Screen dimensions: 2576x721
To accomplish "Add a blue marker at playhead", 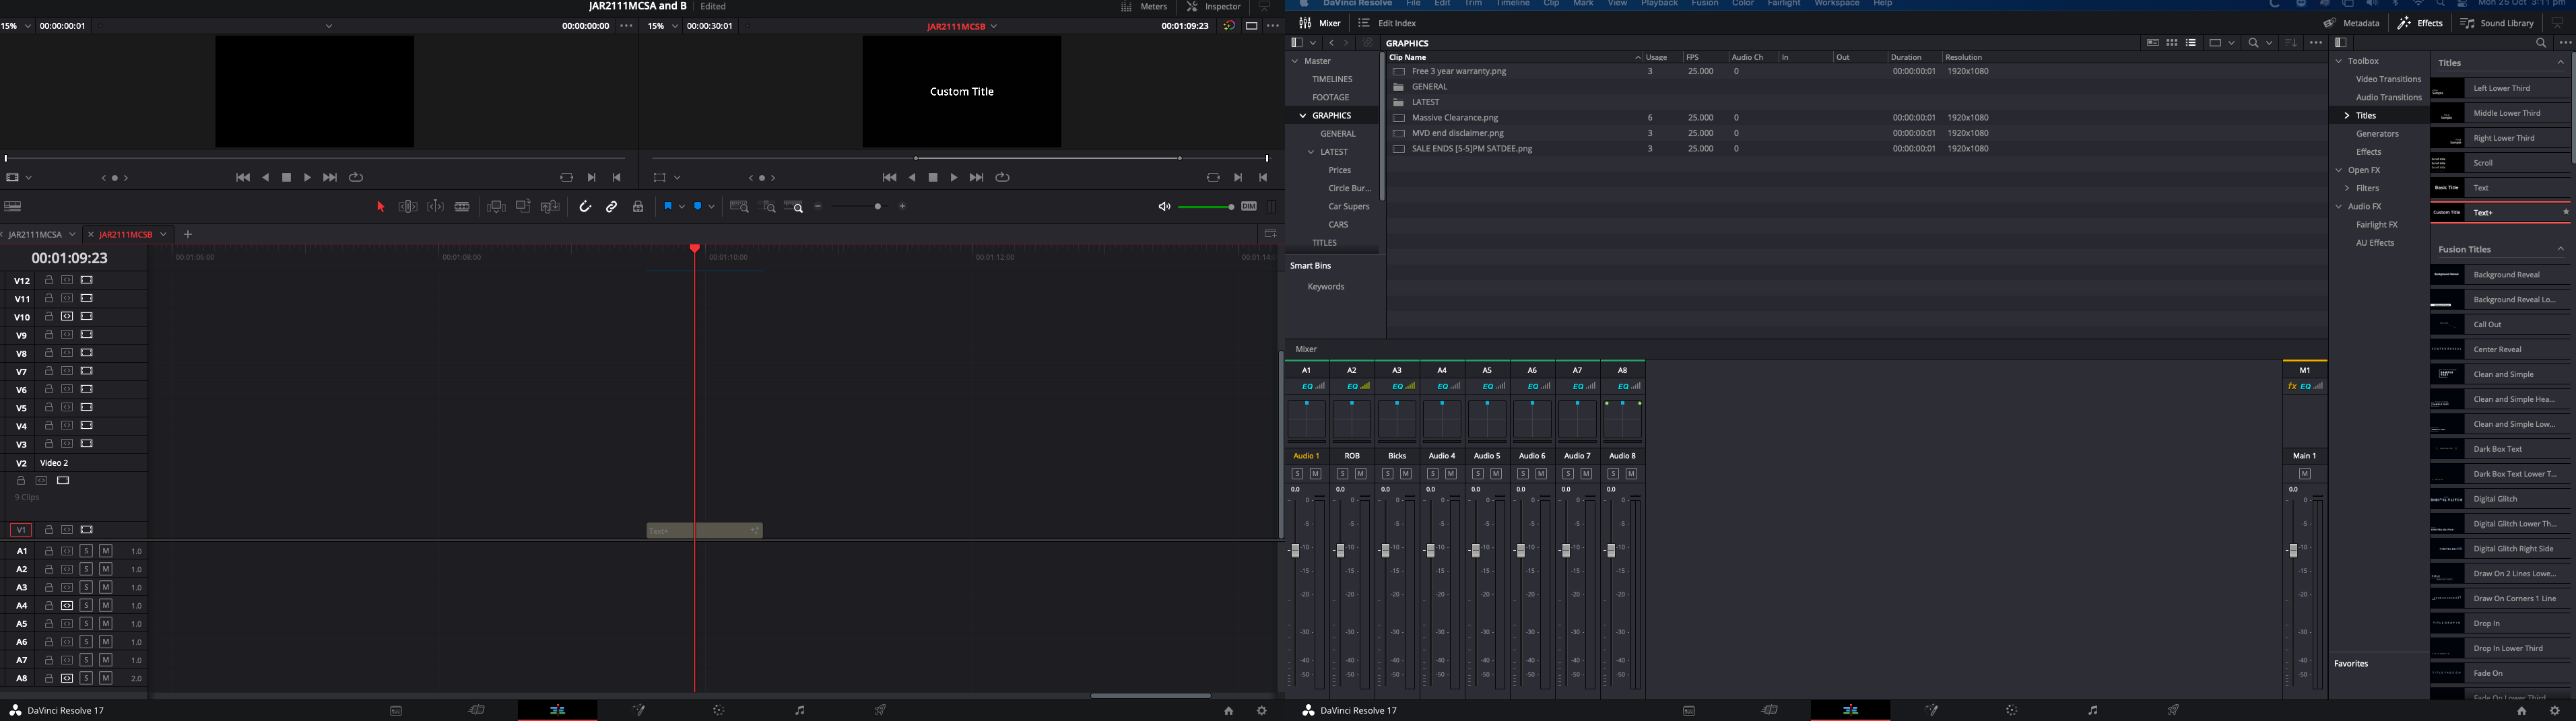I will 698,206.
